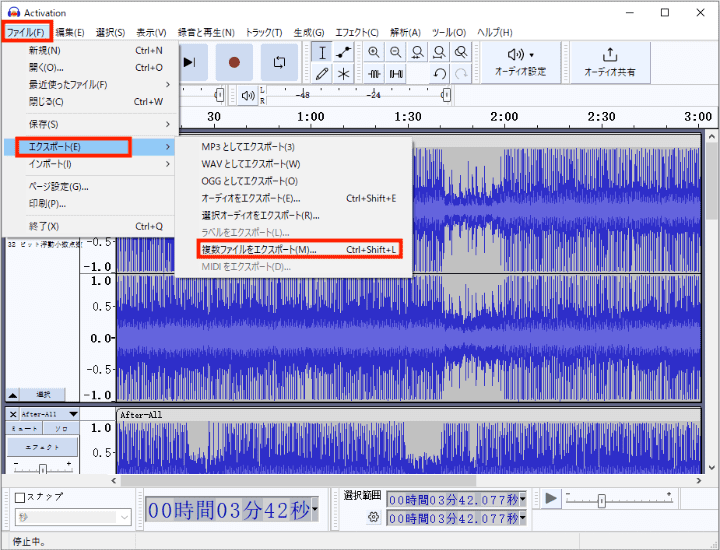Choose 印刷(P)... menu entry

(90, 203)
